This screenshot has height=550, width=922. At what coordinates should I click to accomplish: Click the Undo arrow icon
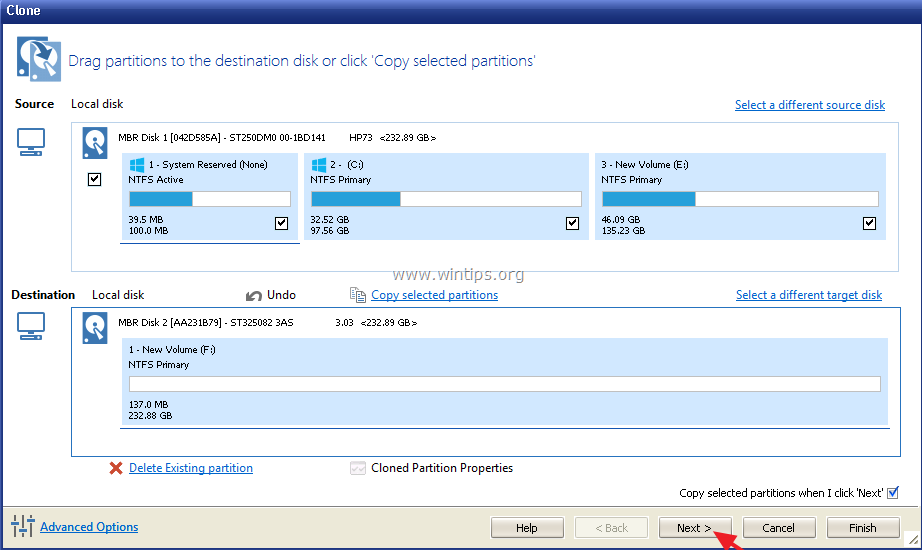pyautogui.click(x=254, y=295)
